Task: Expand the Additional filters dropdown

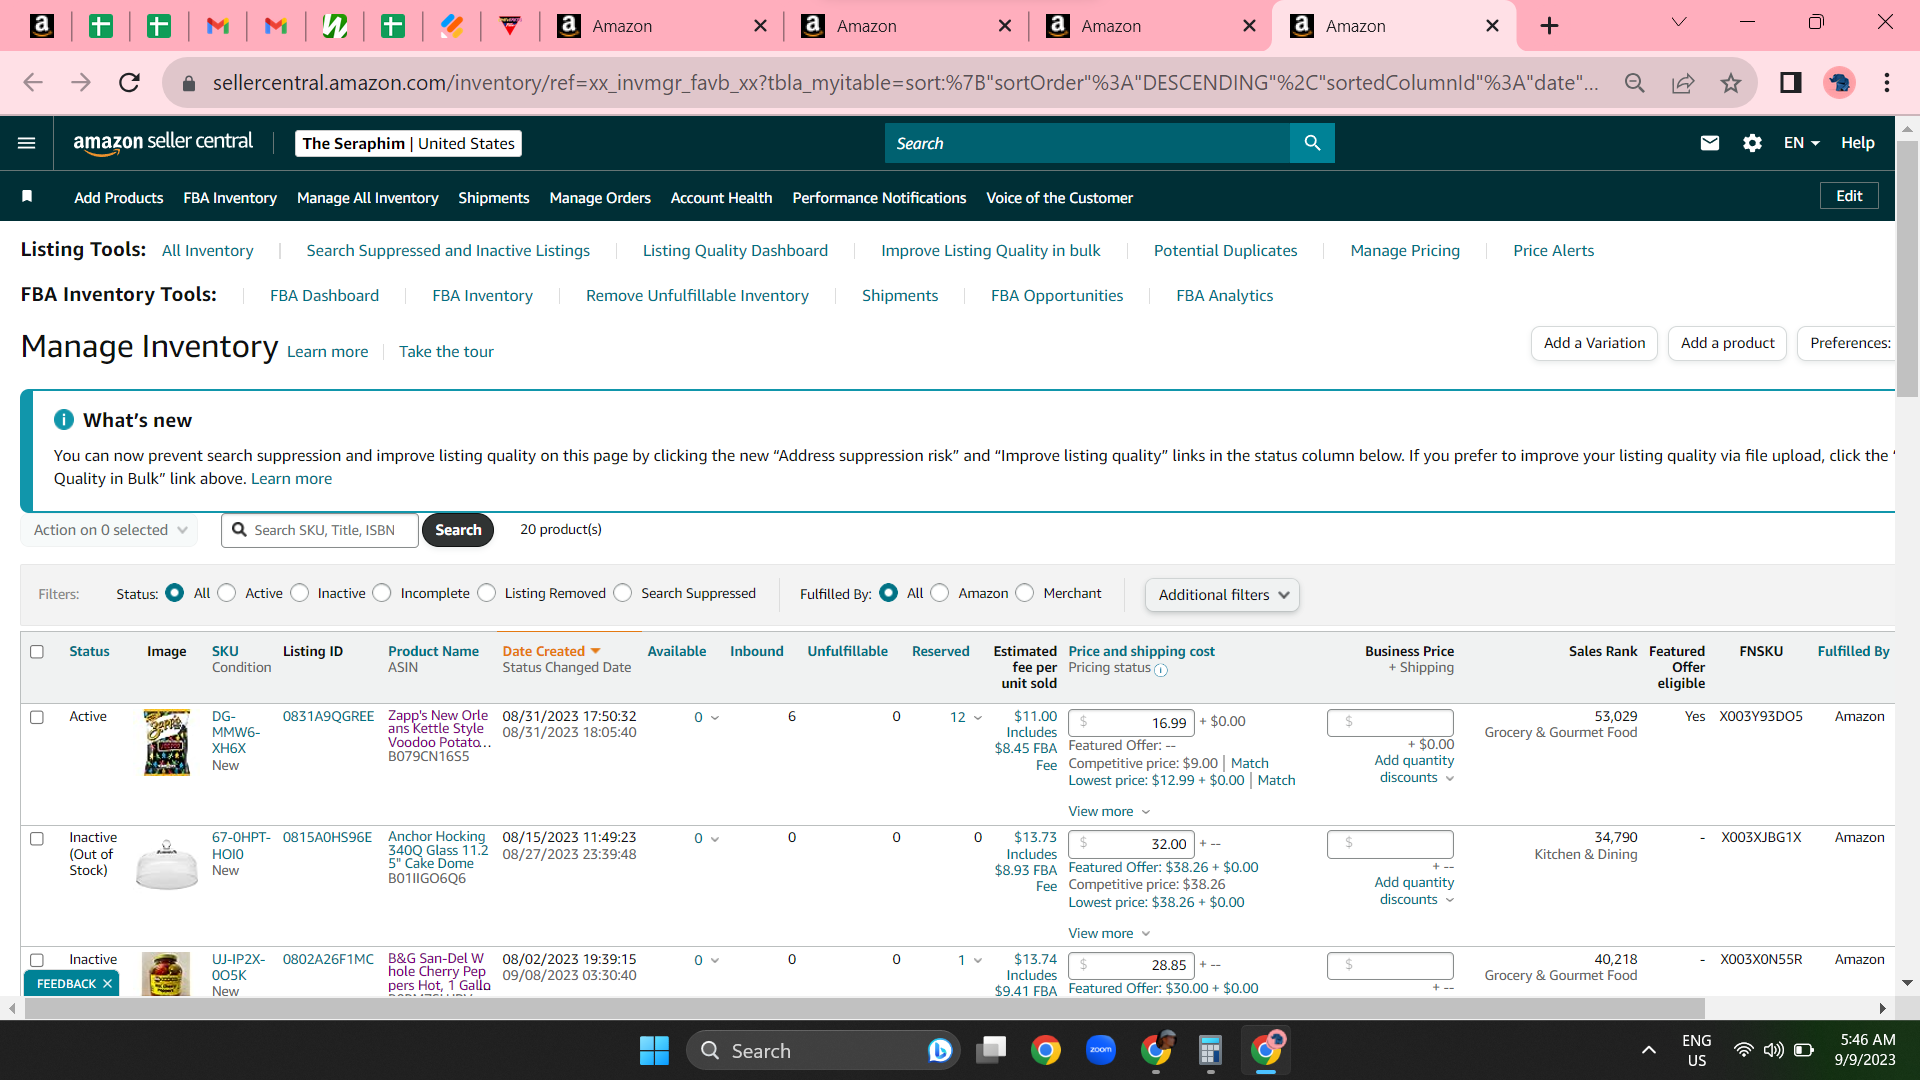Action: click(x=1222, y=595)
